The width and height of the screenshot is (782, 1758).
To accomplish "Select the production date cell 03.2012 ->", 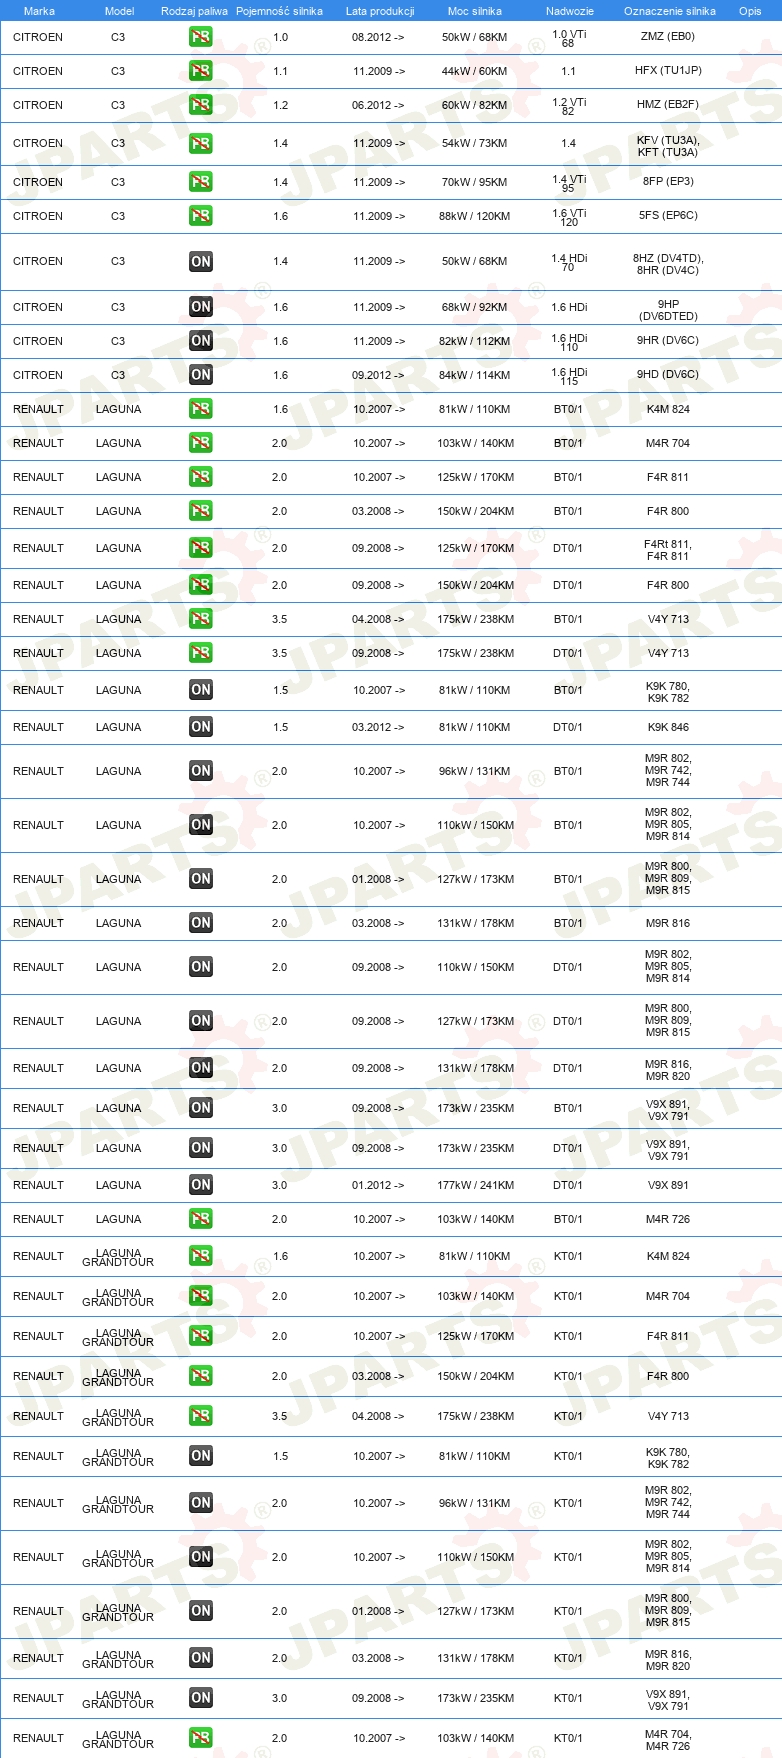I will point(379,727).
